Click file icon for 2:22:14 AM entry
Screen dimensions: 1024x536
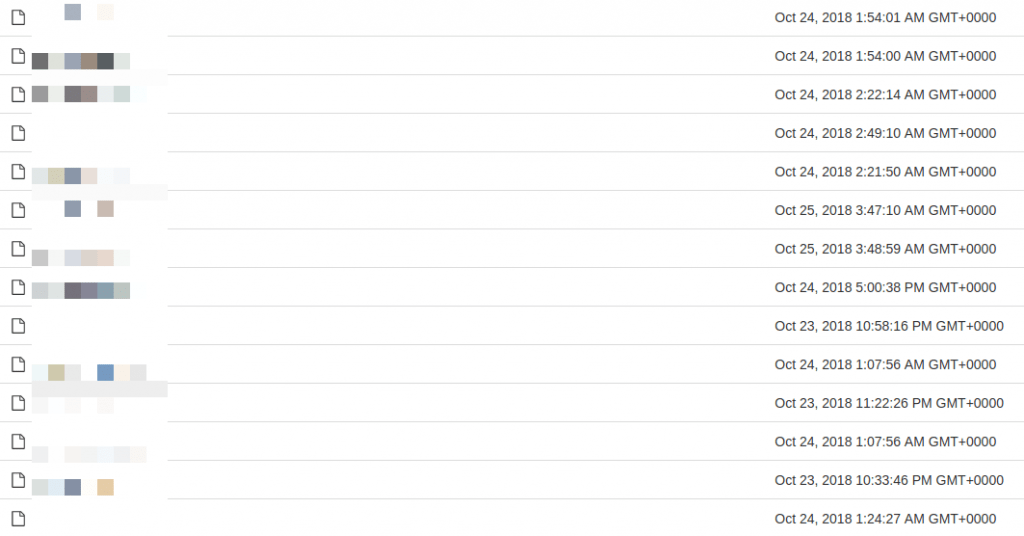click(17, 94)
